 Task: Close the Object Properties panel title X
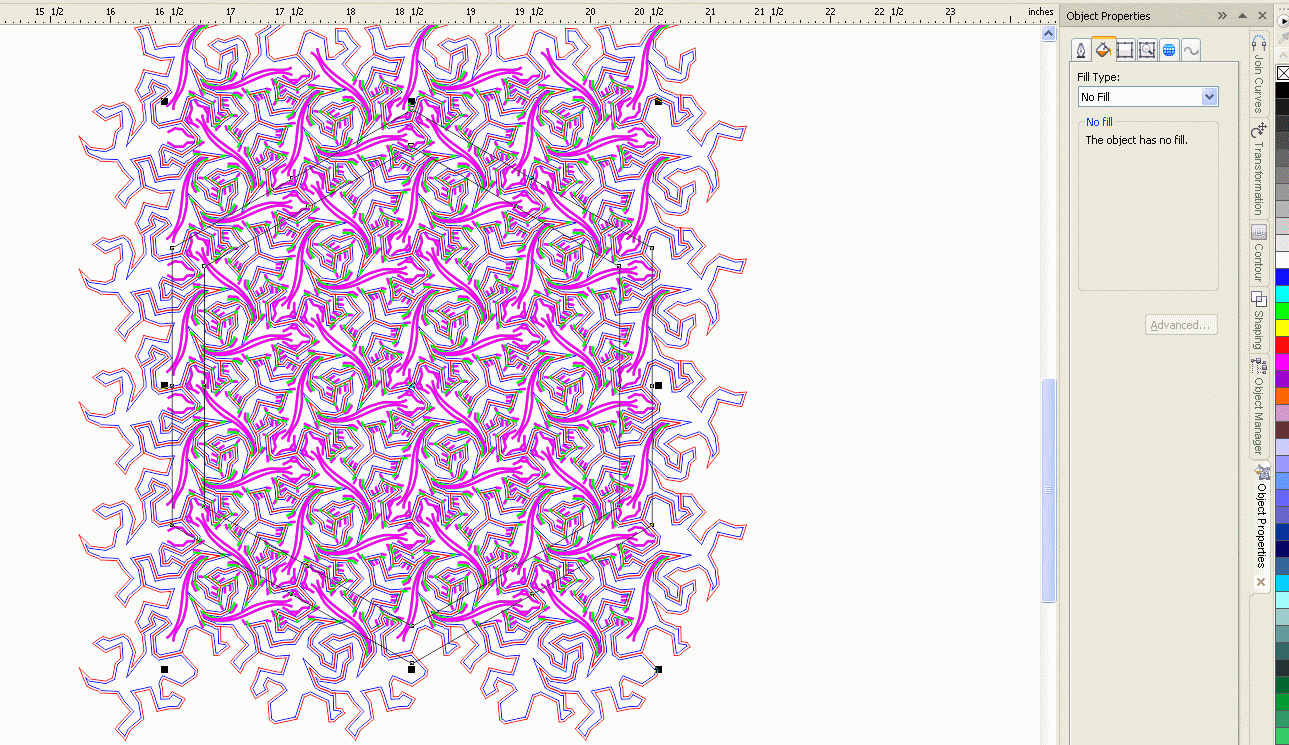pyautogui.click(x=1262, y=16)
